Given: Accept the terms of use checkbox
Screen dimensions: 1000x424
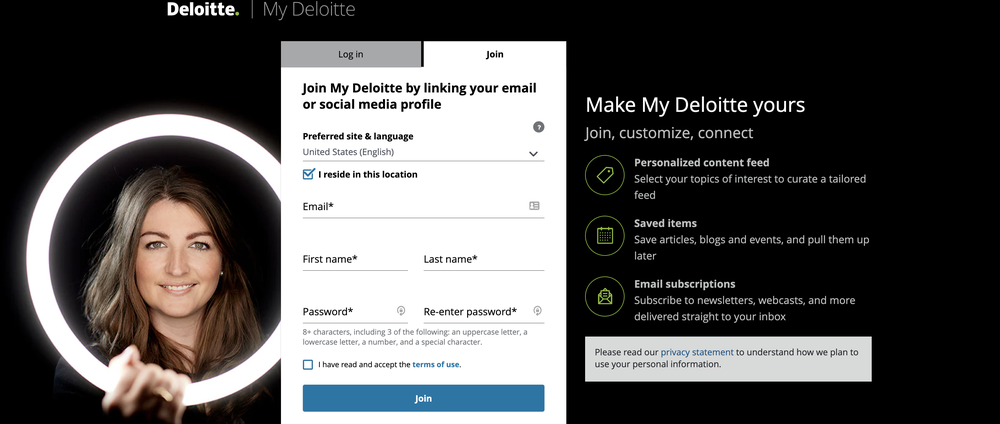Looking at the screenshot, I should [308, 365].
